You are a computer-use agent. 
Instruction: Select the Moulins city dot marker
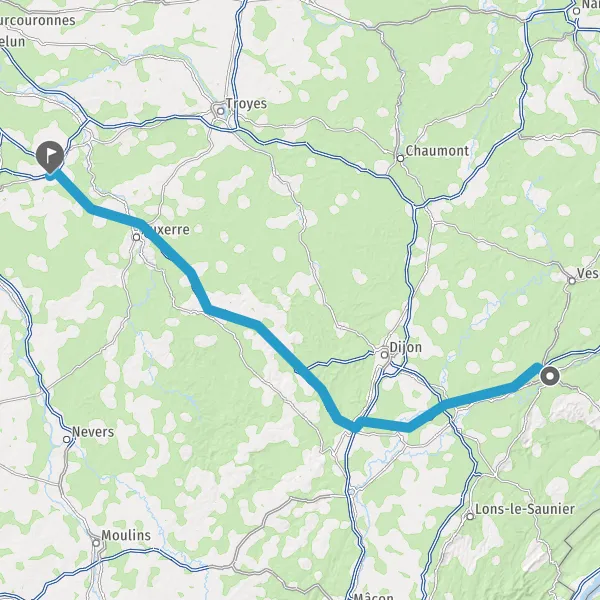coord(96,543)
